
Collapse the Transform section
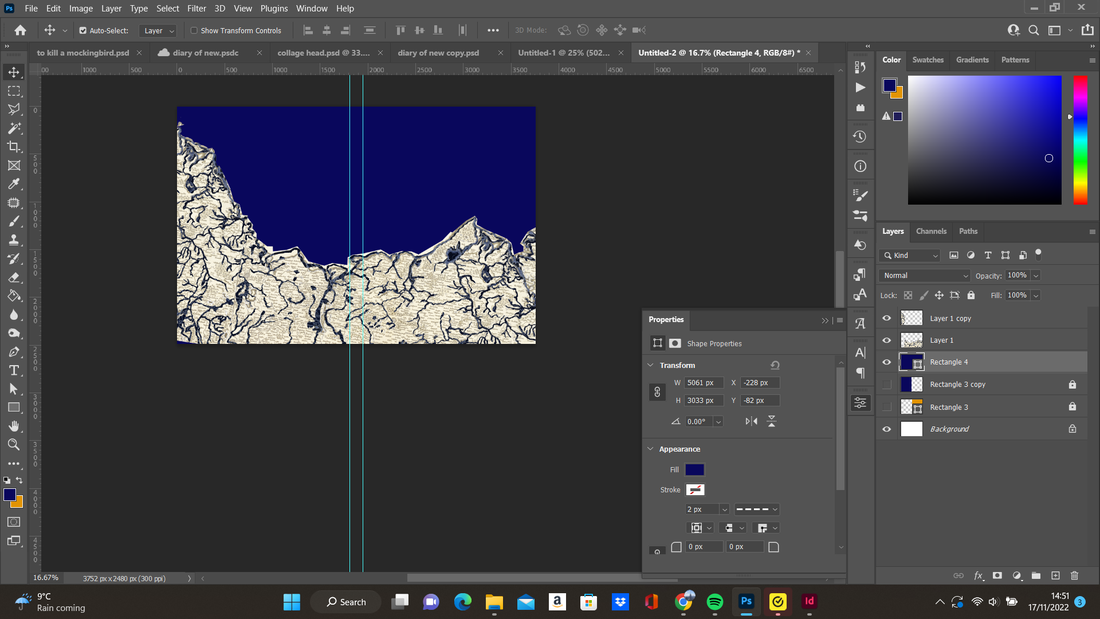click(650, 365)
